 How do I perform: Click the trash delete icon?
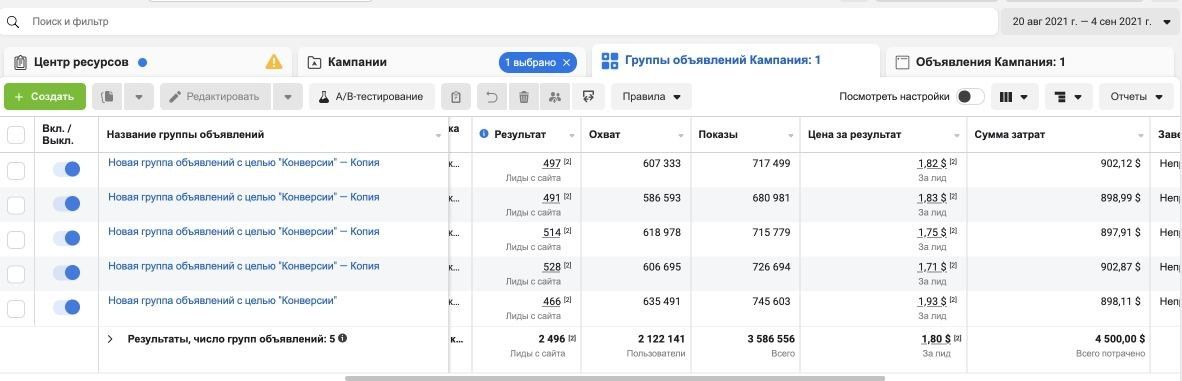coord(524,97)
